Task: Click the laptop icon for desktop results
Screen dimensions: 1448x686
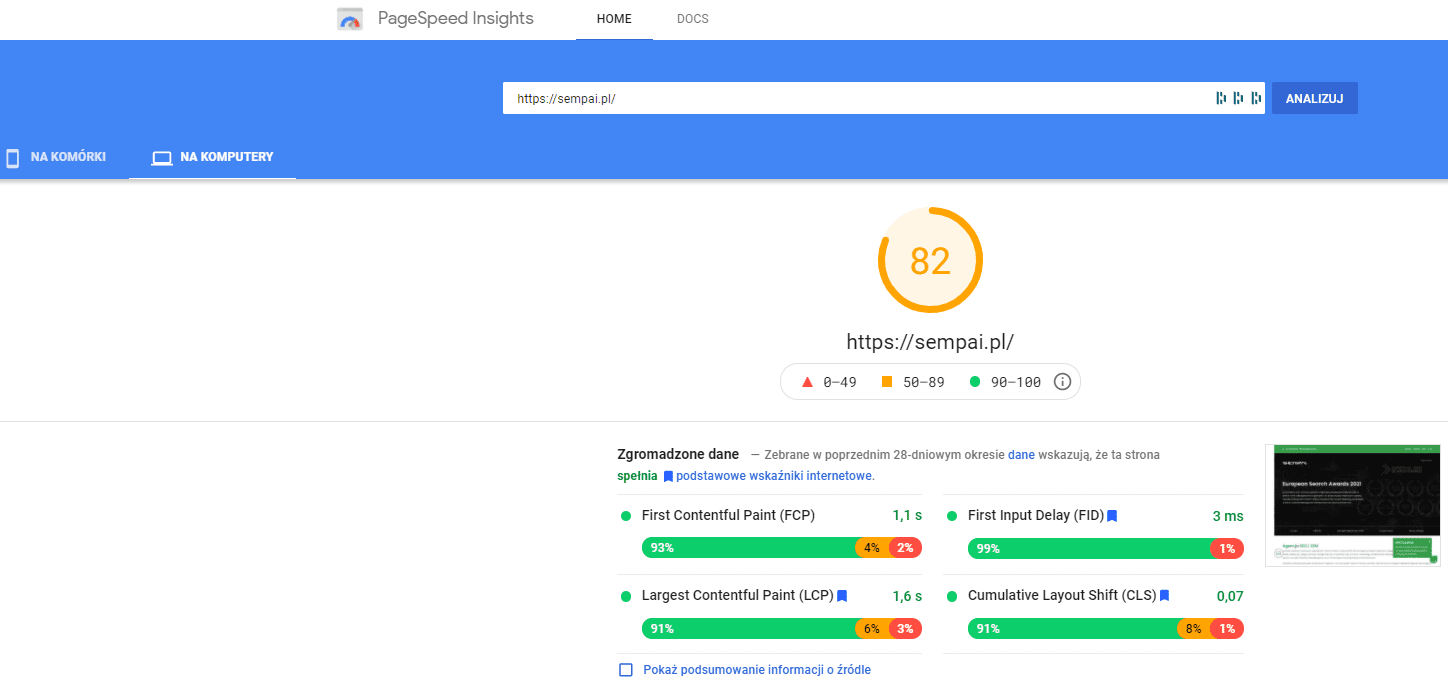Action: point(162,158)
